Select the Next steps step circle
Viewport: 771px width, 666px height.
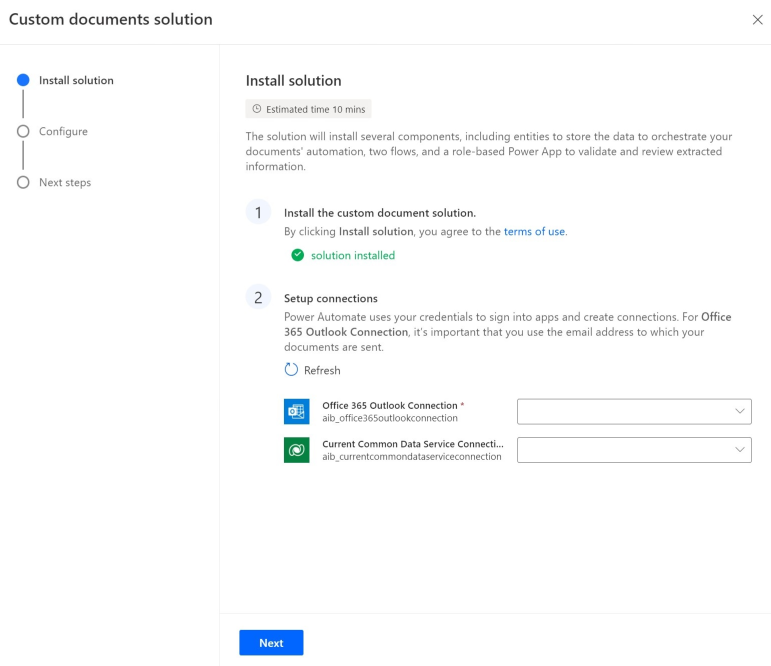coord(23,182)
